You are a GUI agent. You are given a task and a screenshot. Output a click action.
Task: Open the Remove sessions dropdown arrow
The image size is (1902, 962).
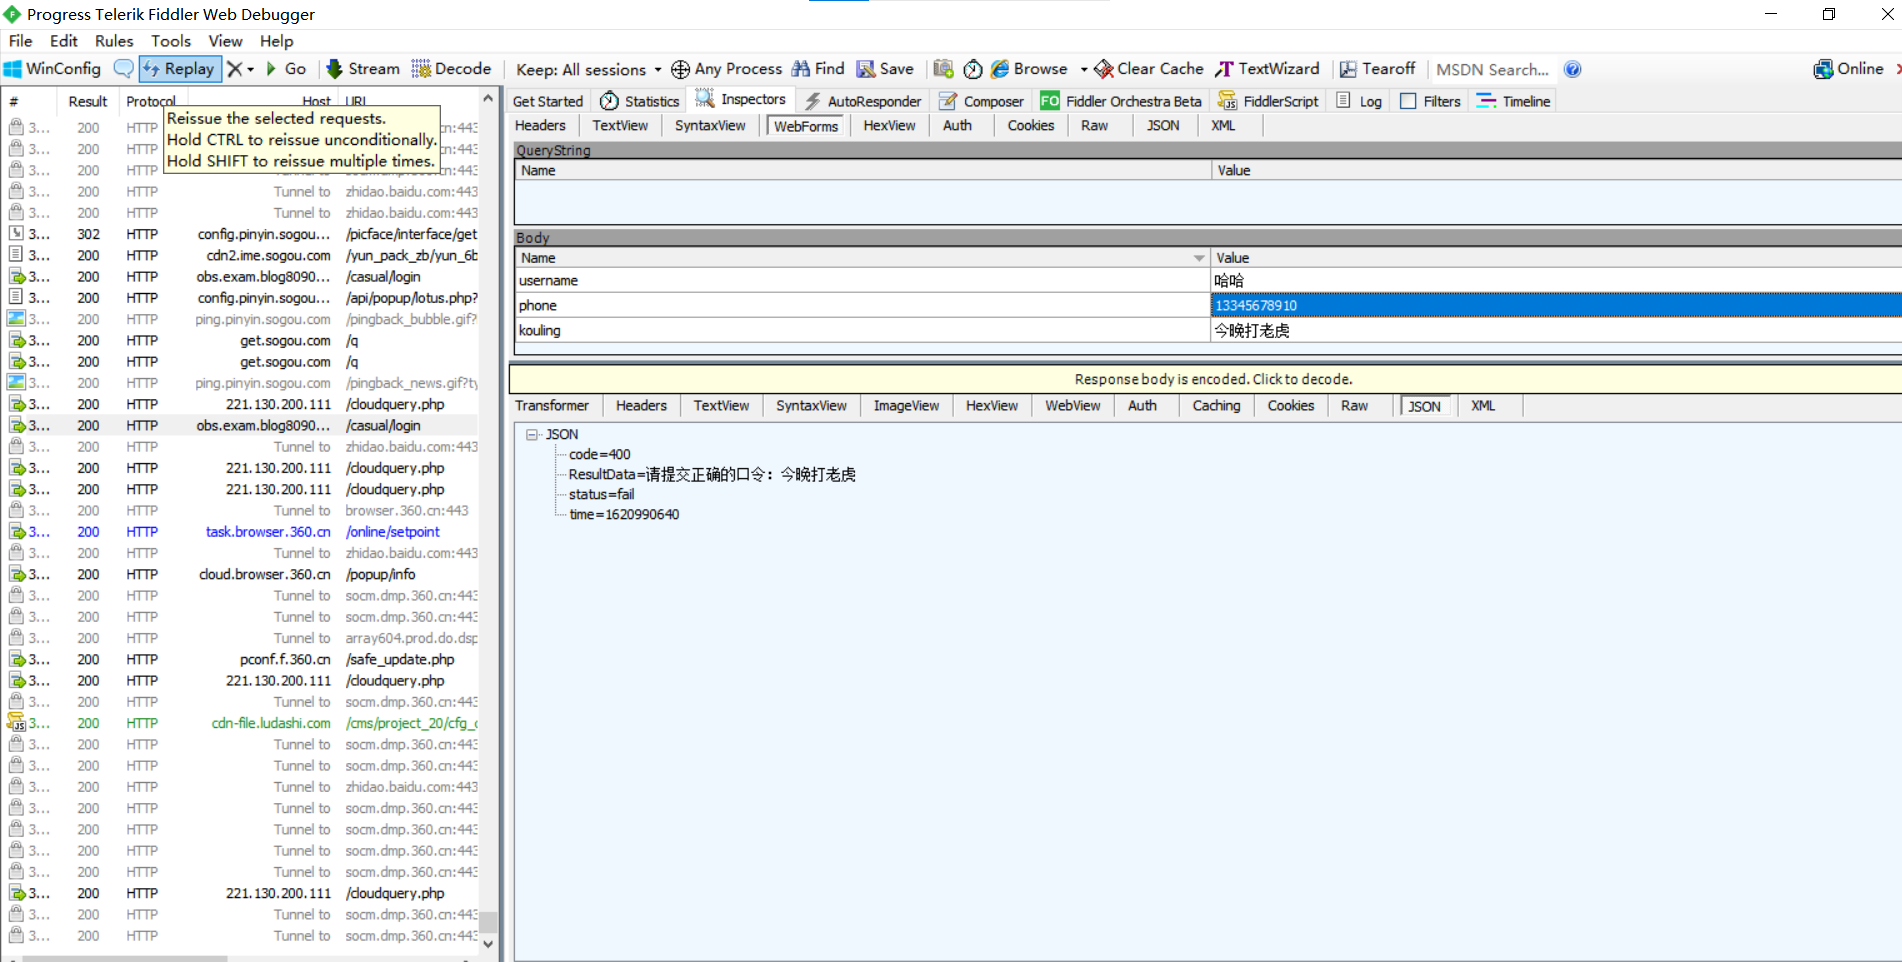pyautogui.click(x=250, y=69)
